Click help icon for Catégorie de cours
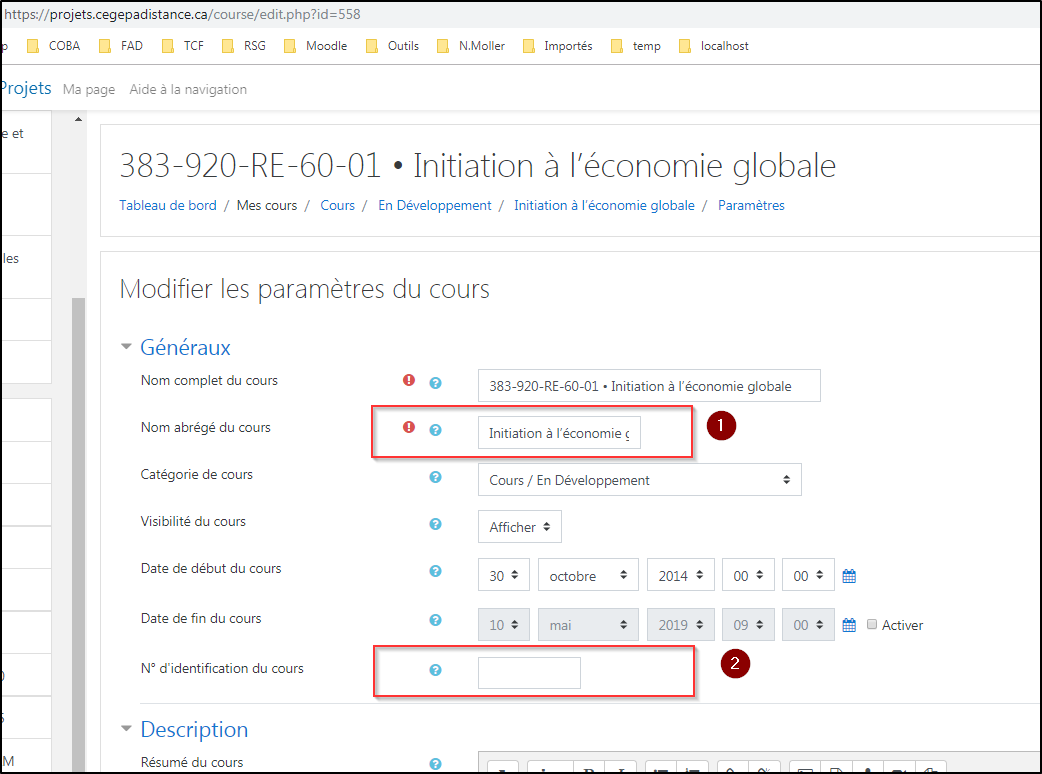1042x774 pixels. point(435,477)
